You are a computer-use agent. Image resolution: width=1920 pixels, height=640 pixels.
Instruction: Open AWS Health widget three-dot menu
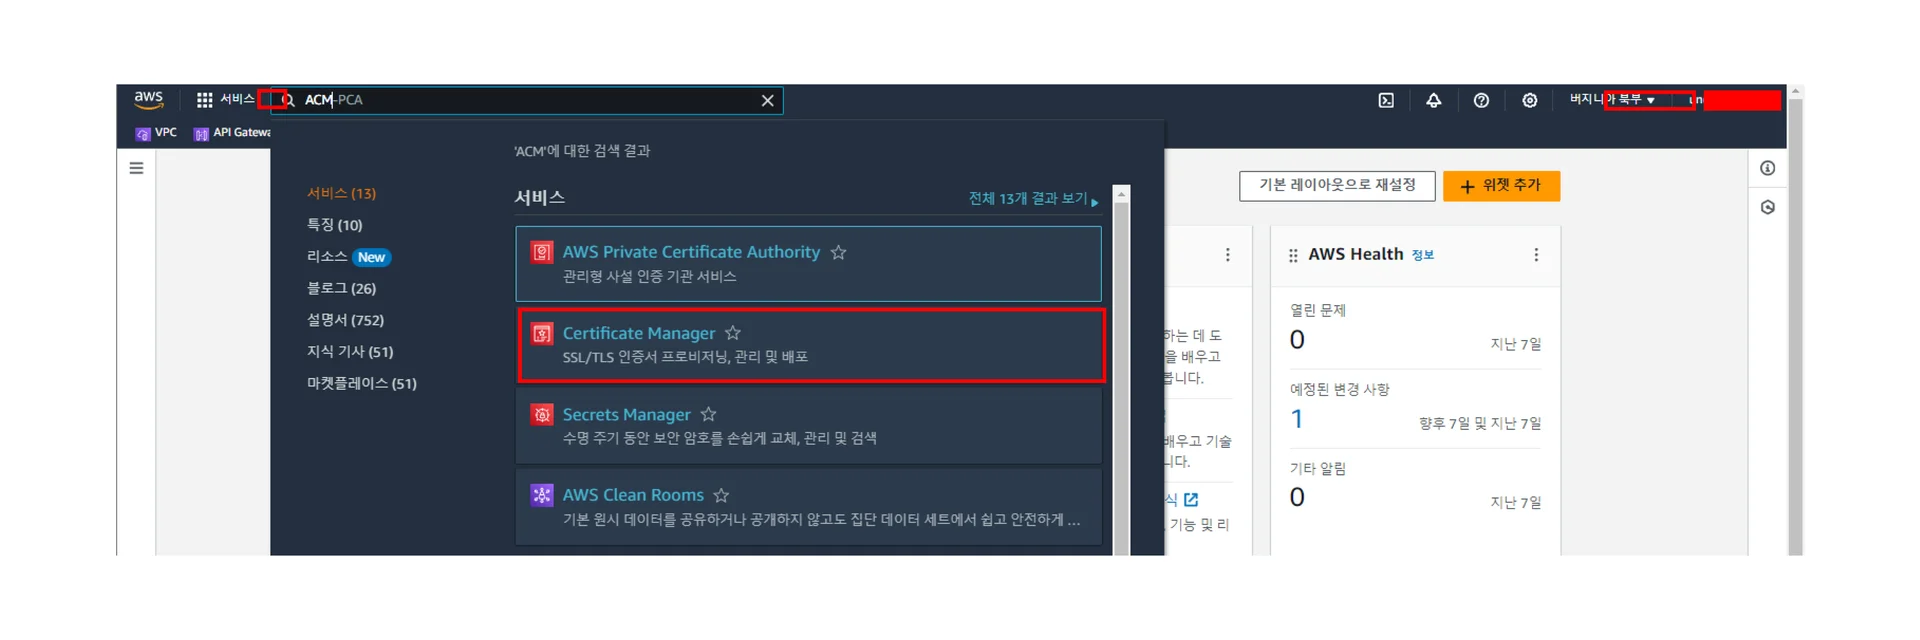1536,255
